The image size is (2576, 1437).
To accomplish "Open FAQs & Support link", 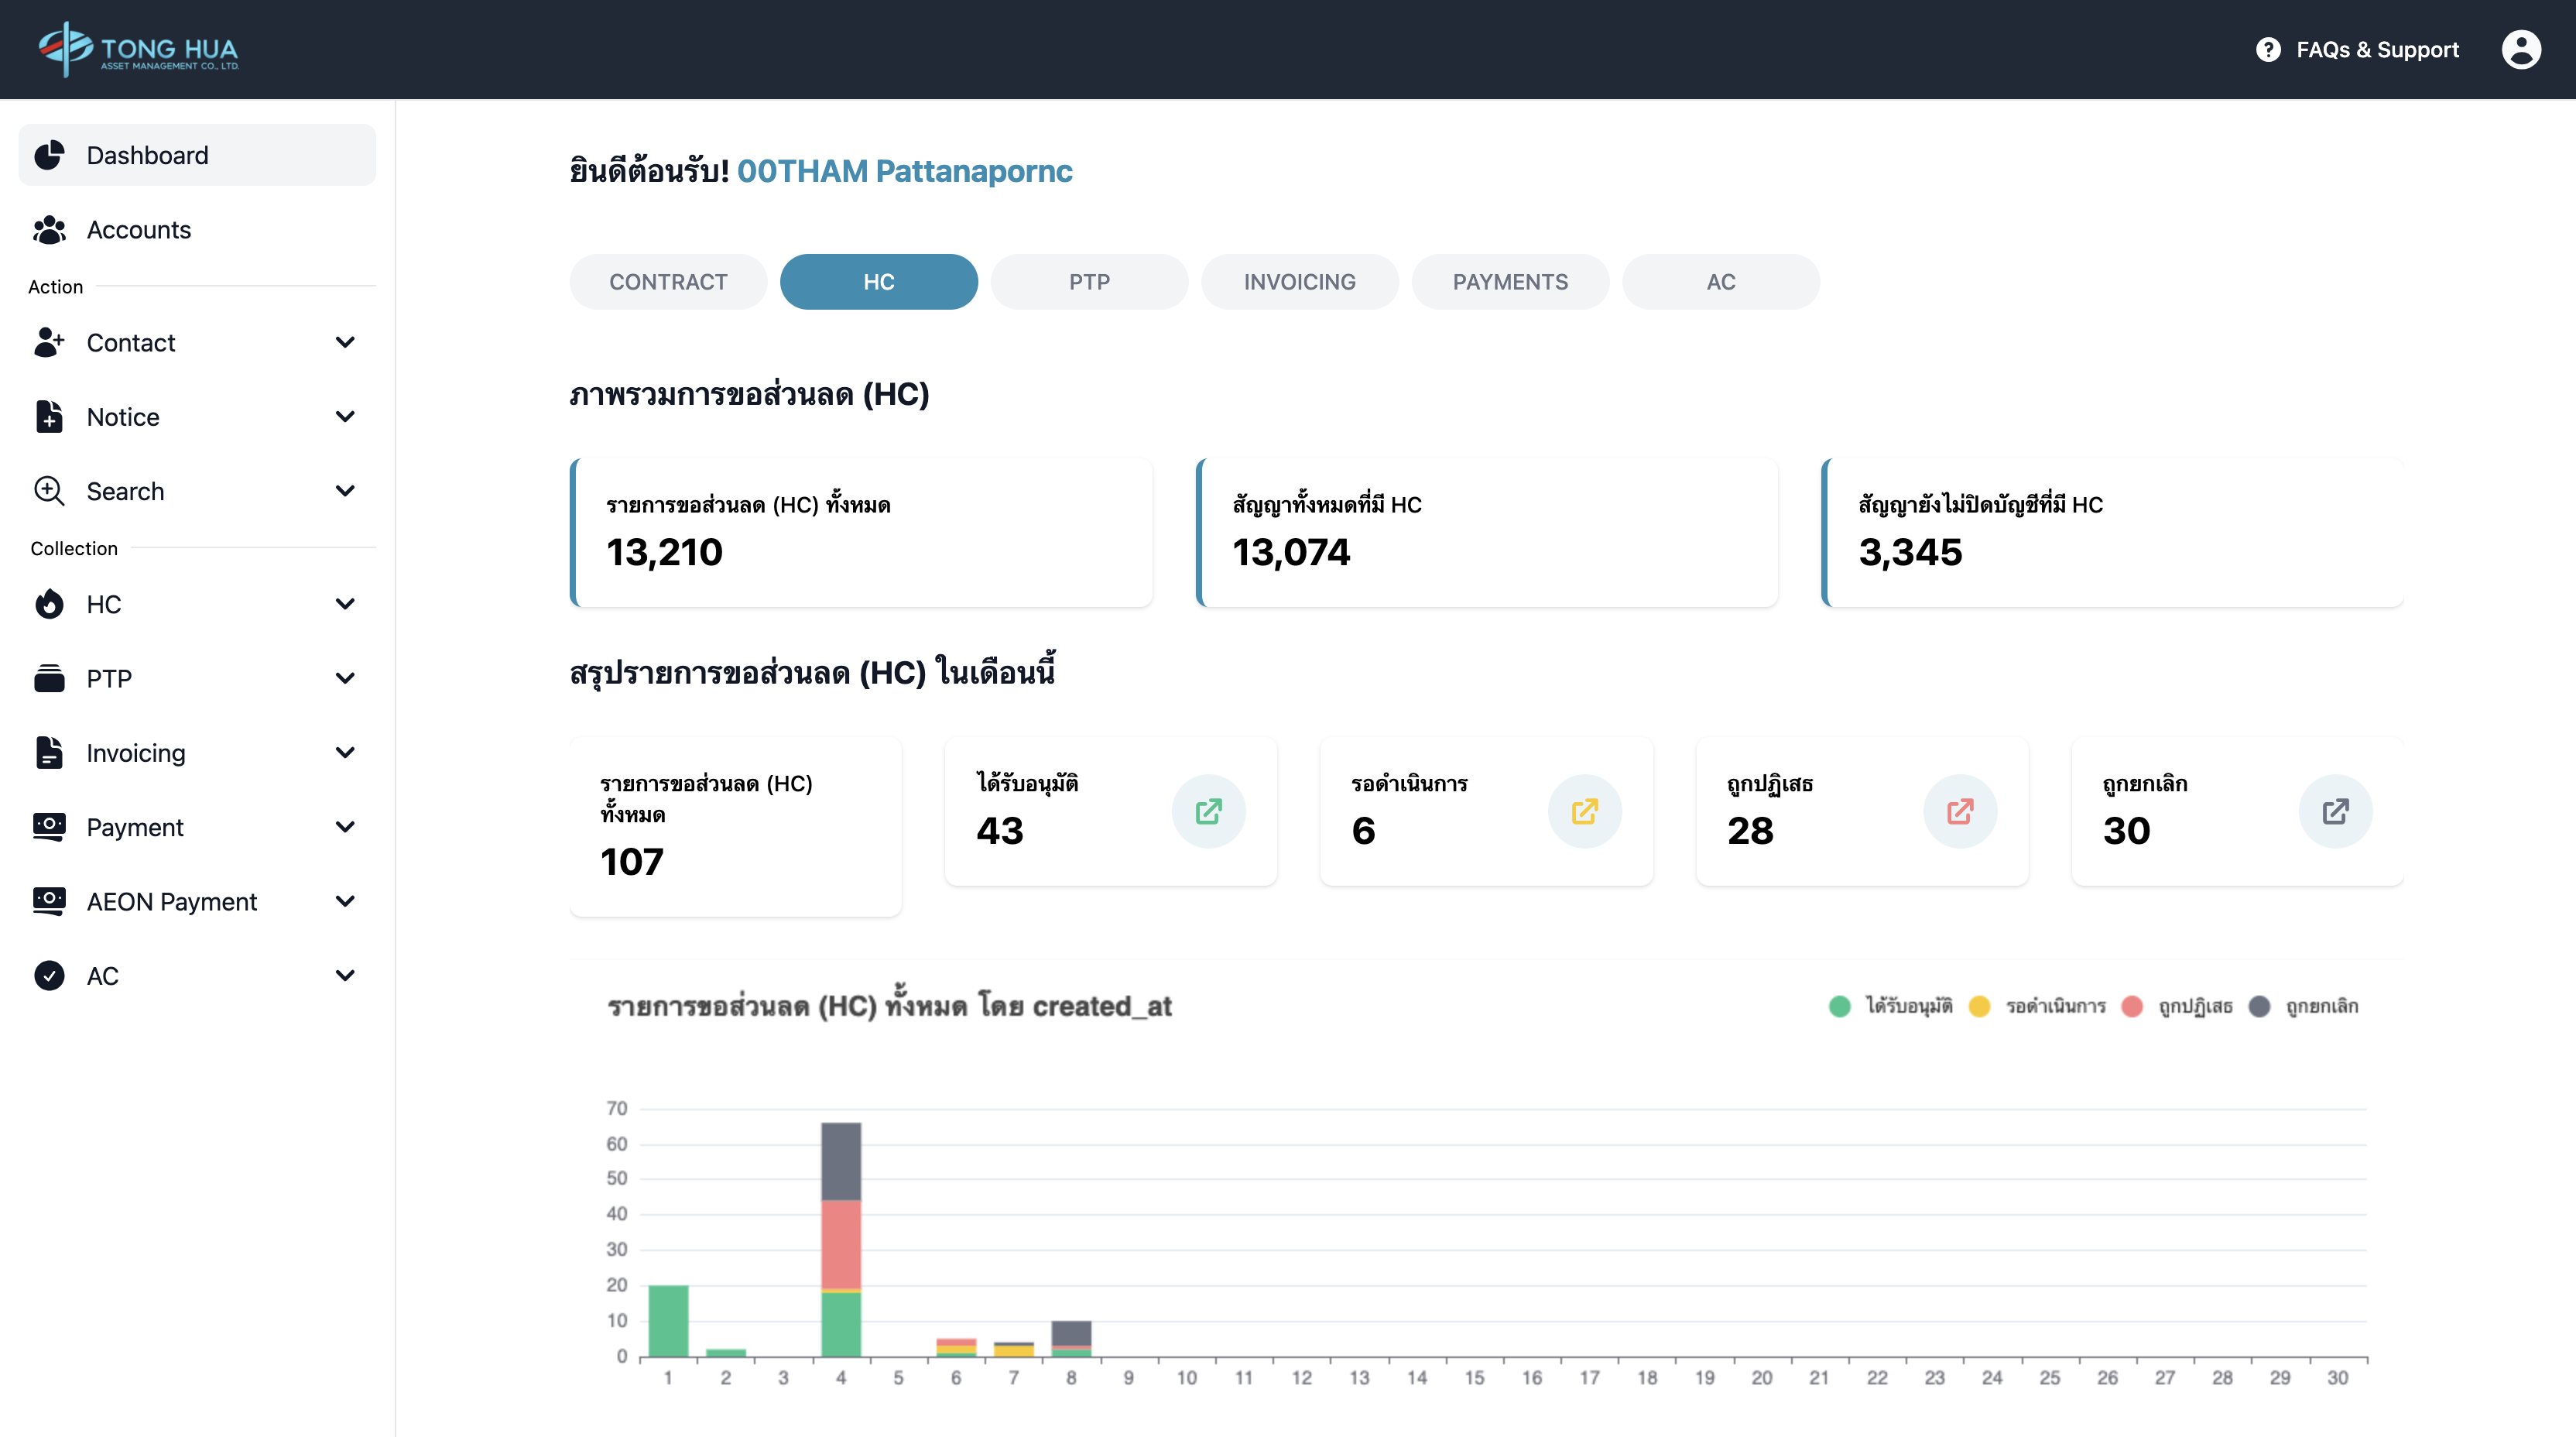I will pyautogui.click(x=2376, y=49).
